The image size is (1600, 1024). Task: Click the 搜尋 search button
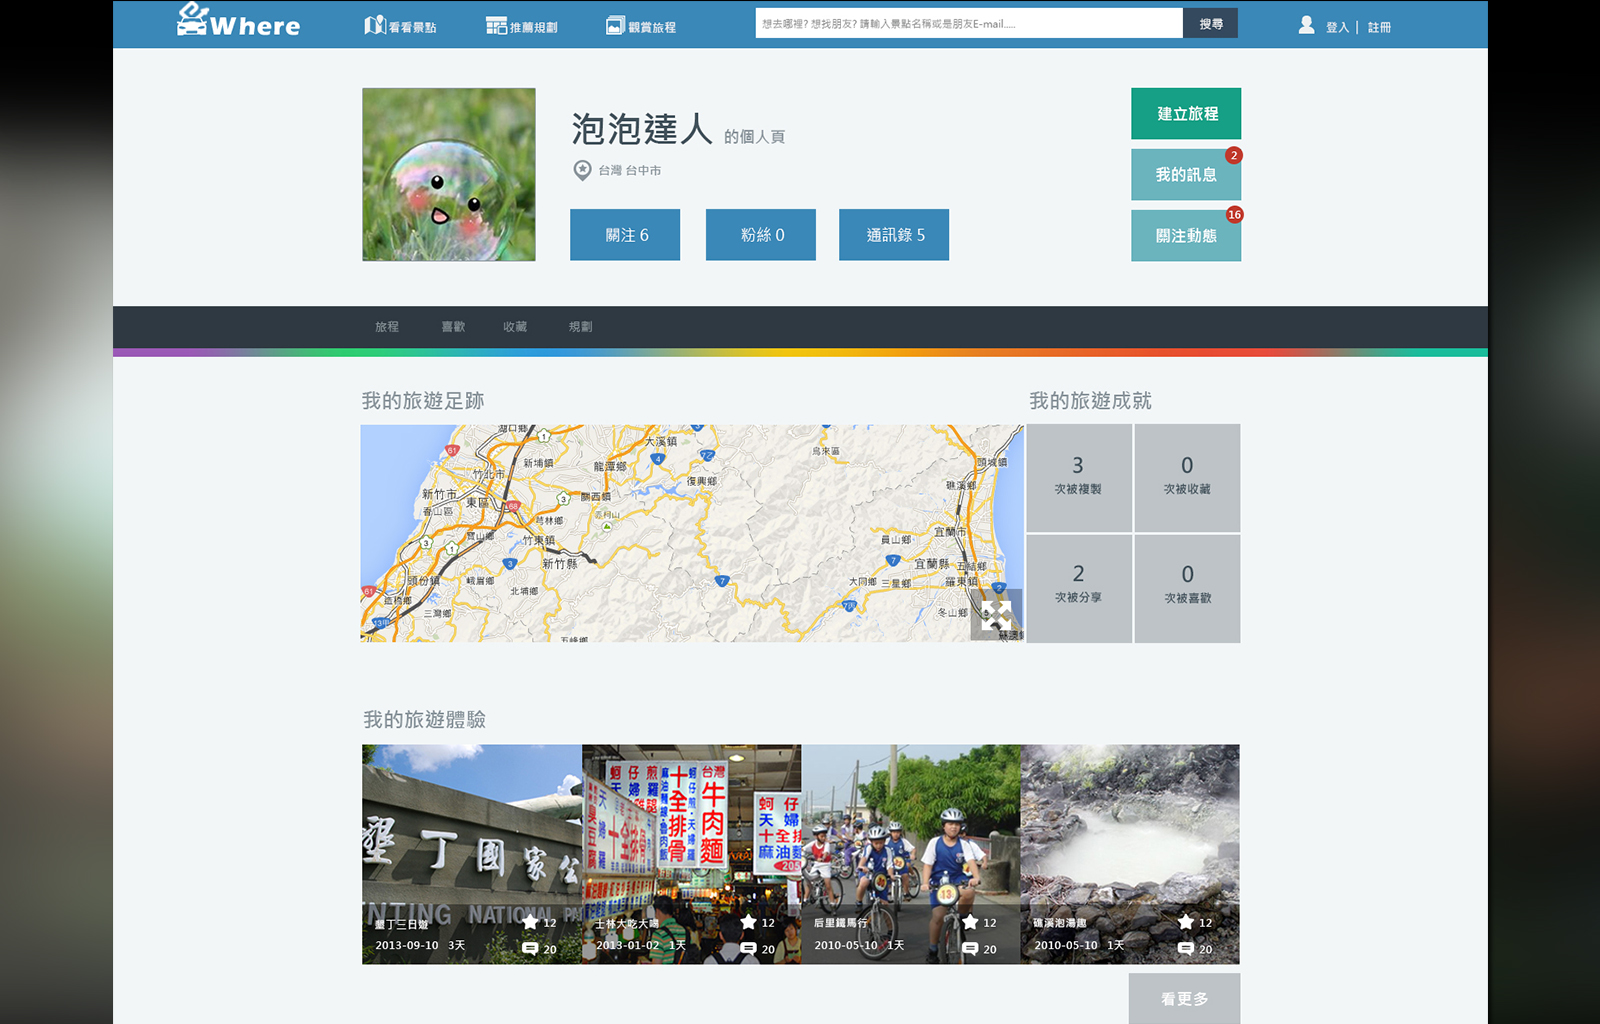(x=1210, y=24)
